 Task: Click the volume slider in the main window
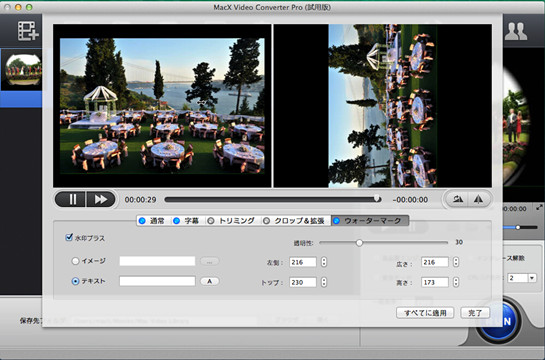point(520,227)
